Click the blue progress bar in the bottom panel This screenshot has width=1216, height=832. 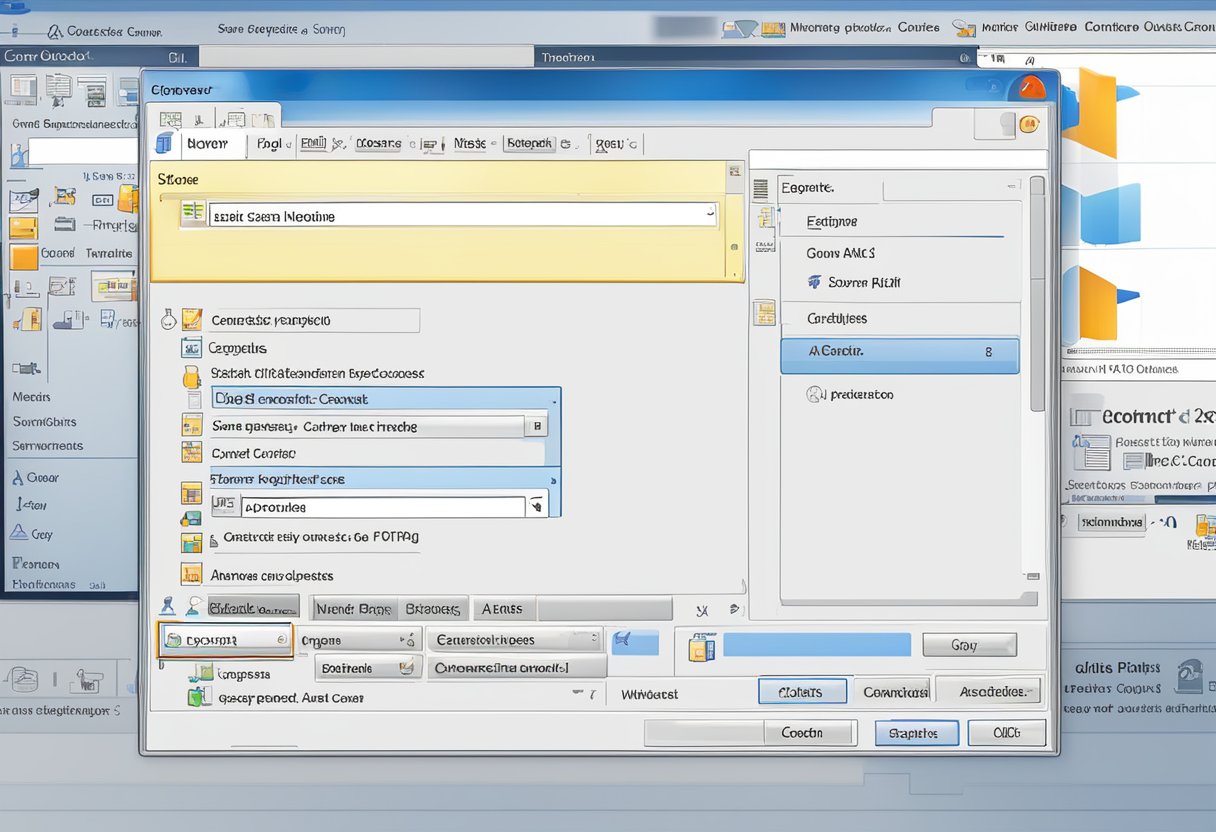tap(816, 645)
